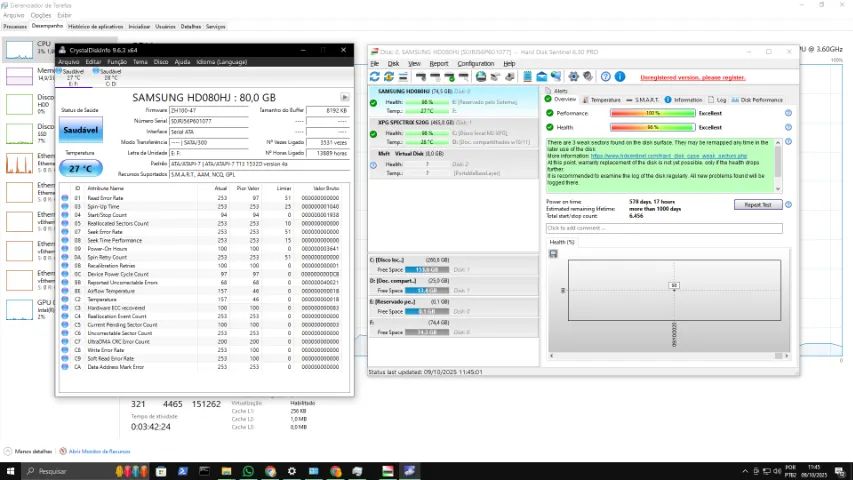The width and height of the screenshot is (853, 480).
Task: Click right arrow of Health graph scrollbar
Action: coord(787,355)
